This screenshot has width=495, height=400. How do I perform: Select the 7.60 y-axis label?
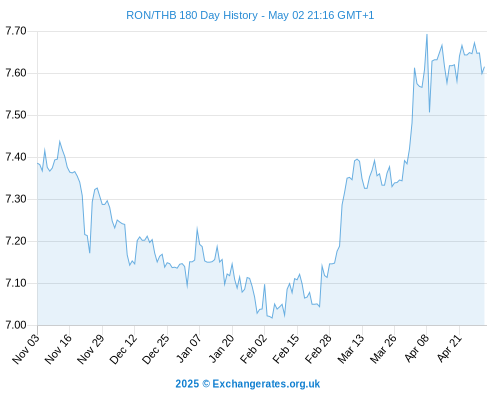[16, 73]
